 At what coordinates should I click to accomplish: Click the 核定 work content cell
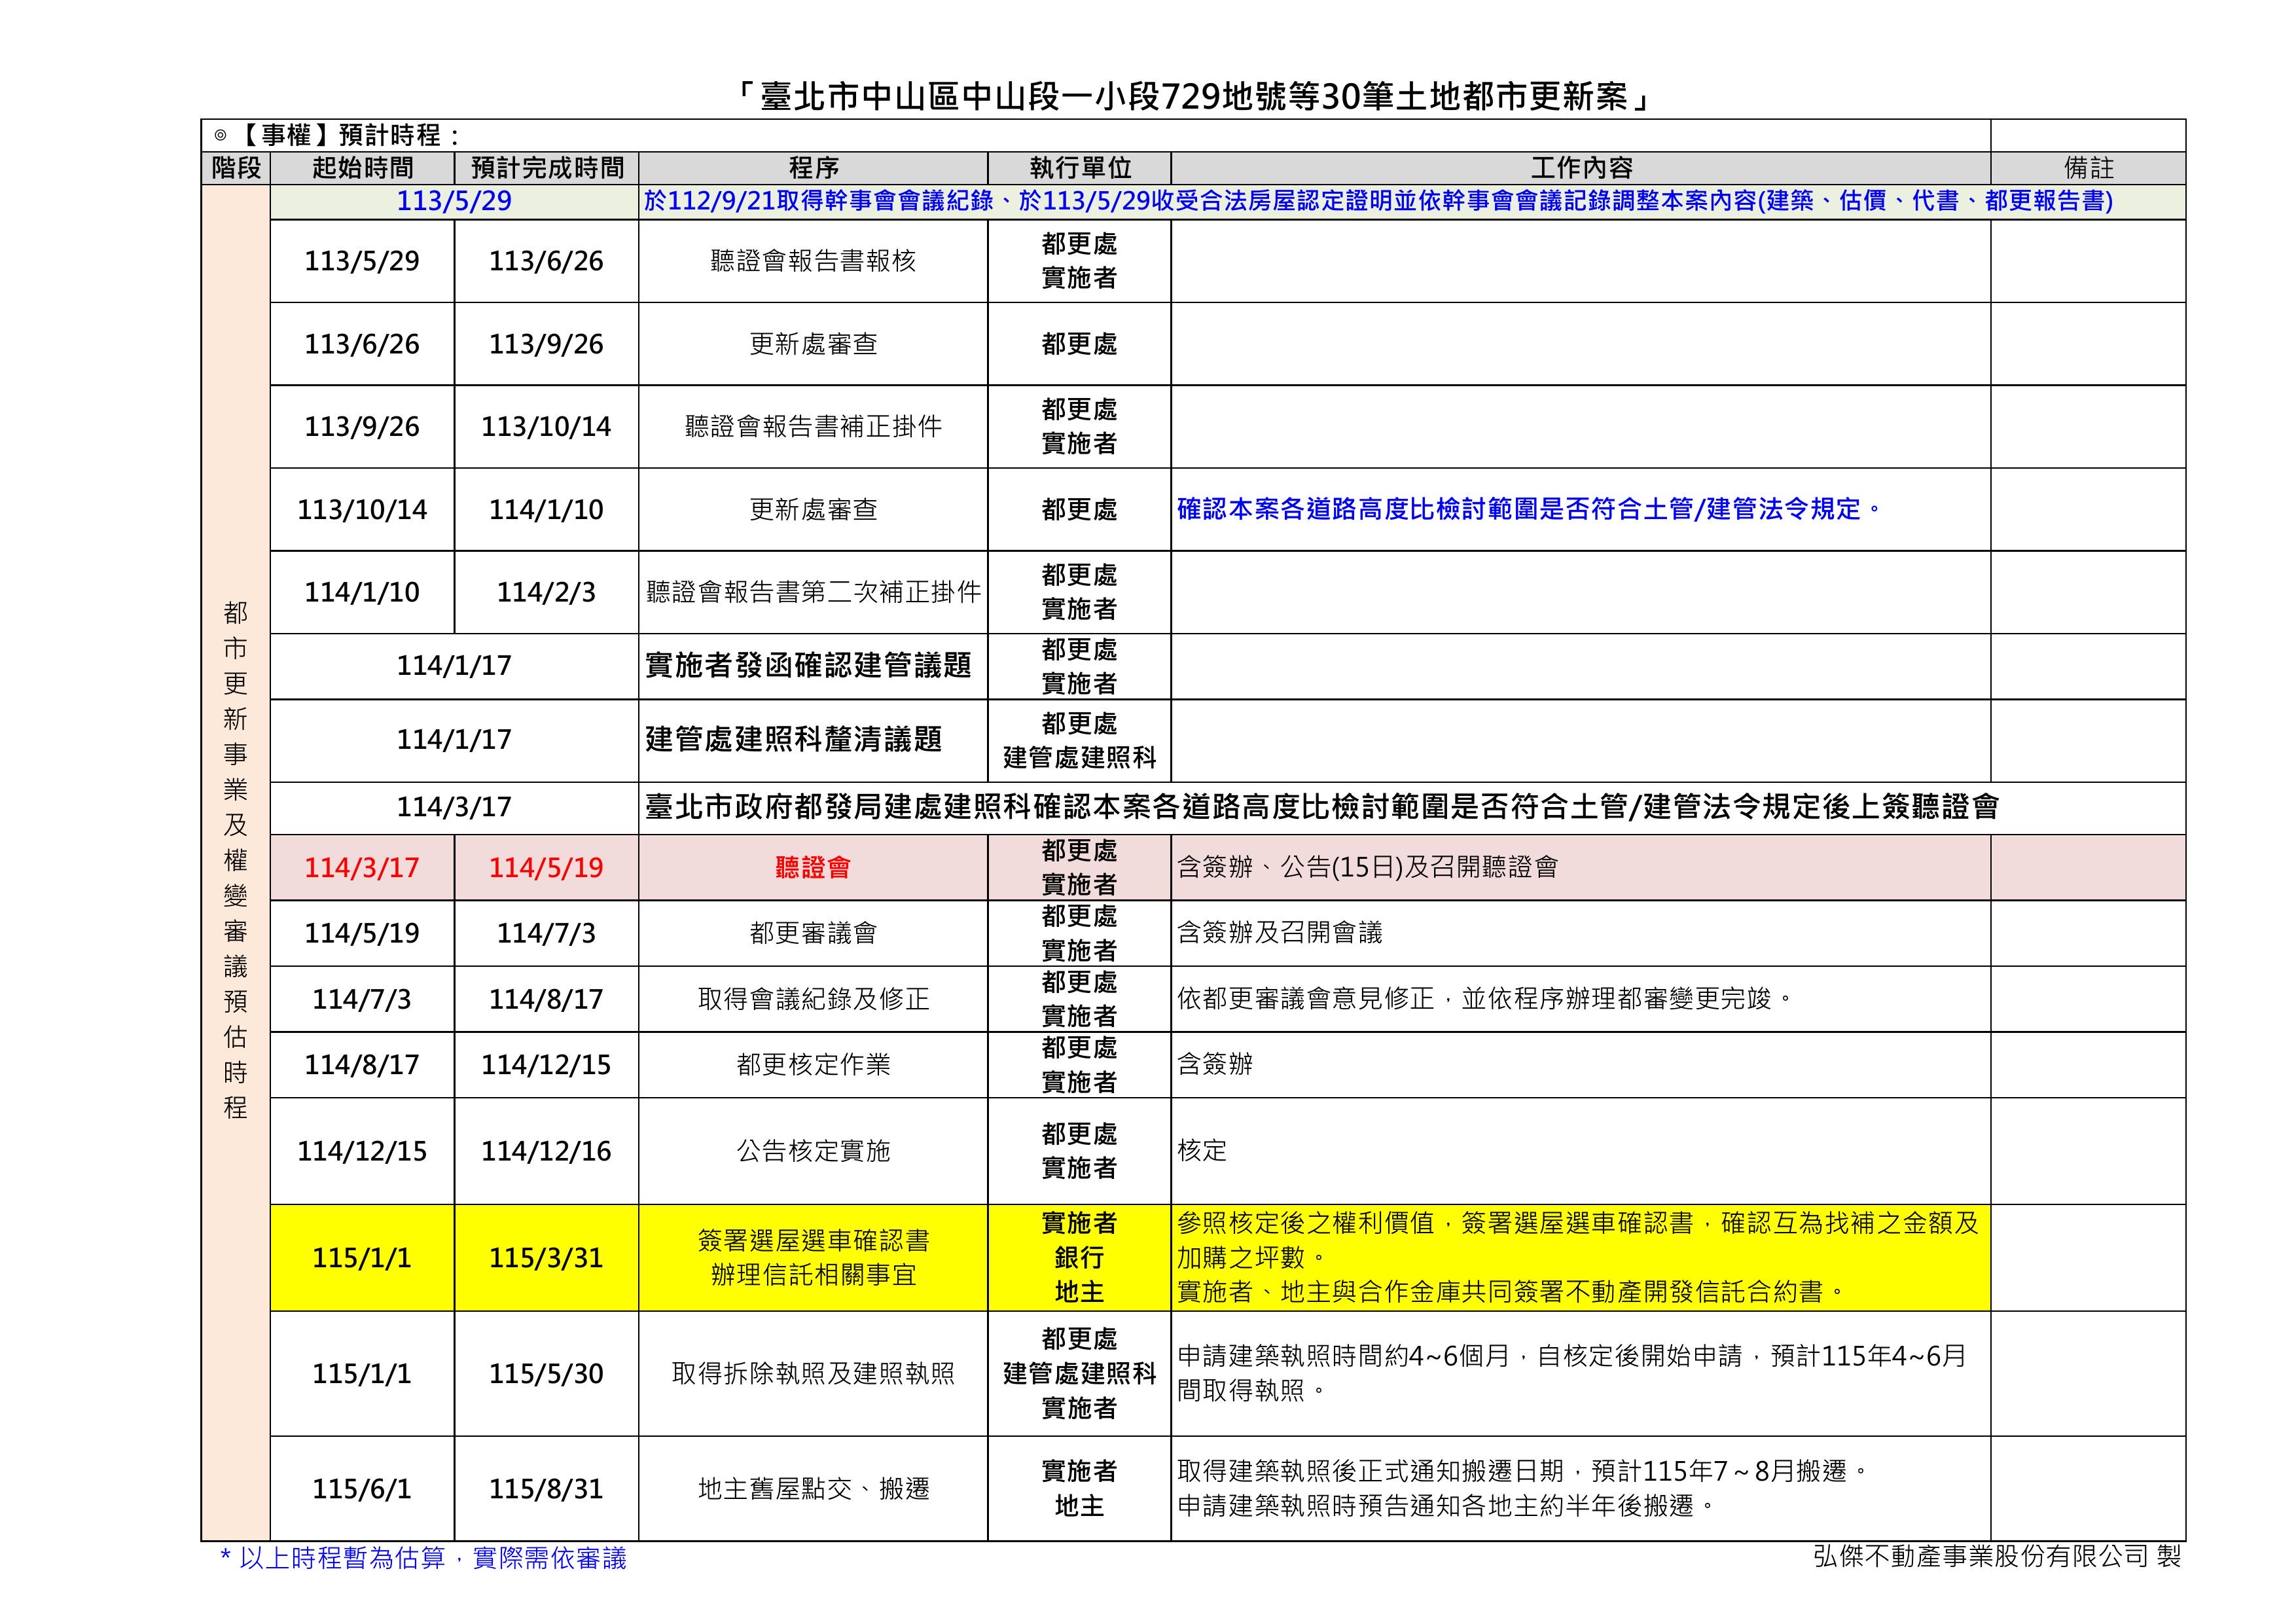pos(1581,1152)
